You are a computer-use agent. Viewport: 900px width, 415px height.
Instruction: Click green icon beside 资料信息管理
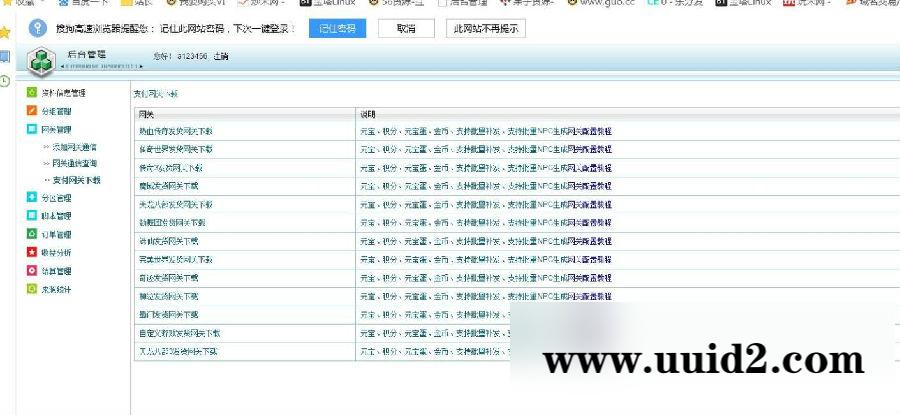[32, 92]
